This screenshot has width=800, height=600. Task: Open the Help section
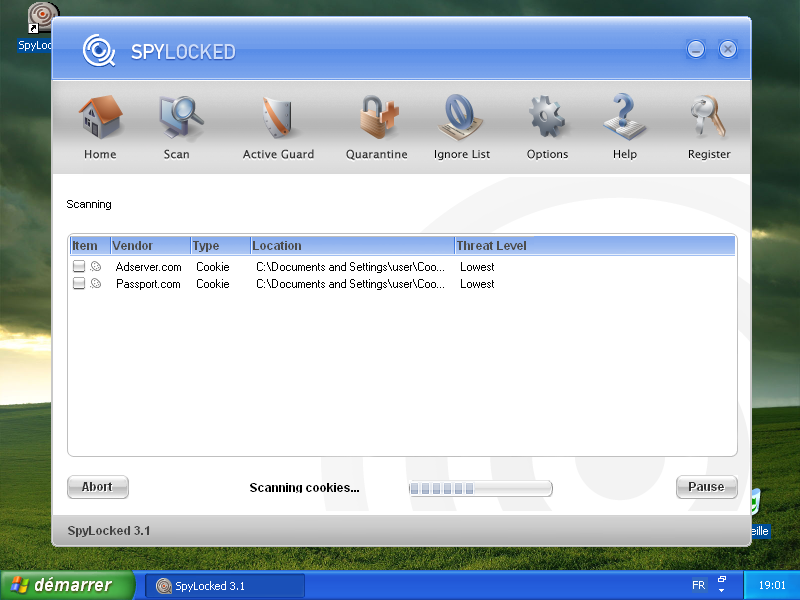624,128
